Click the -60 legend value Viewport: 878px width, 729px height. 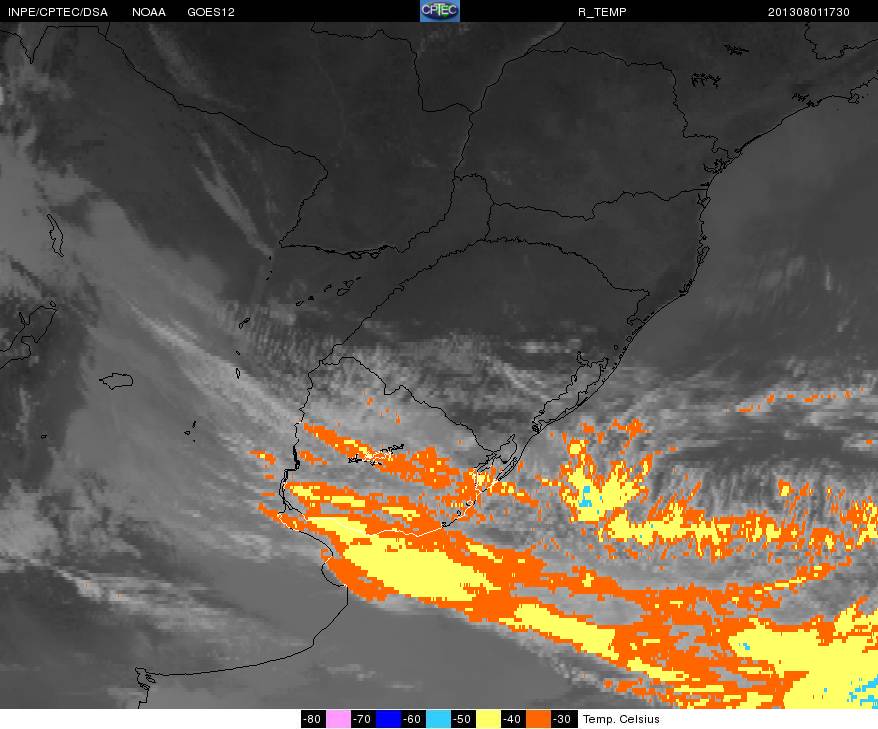[x=413, y=719]
